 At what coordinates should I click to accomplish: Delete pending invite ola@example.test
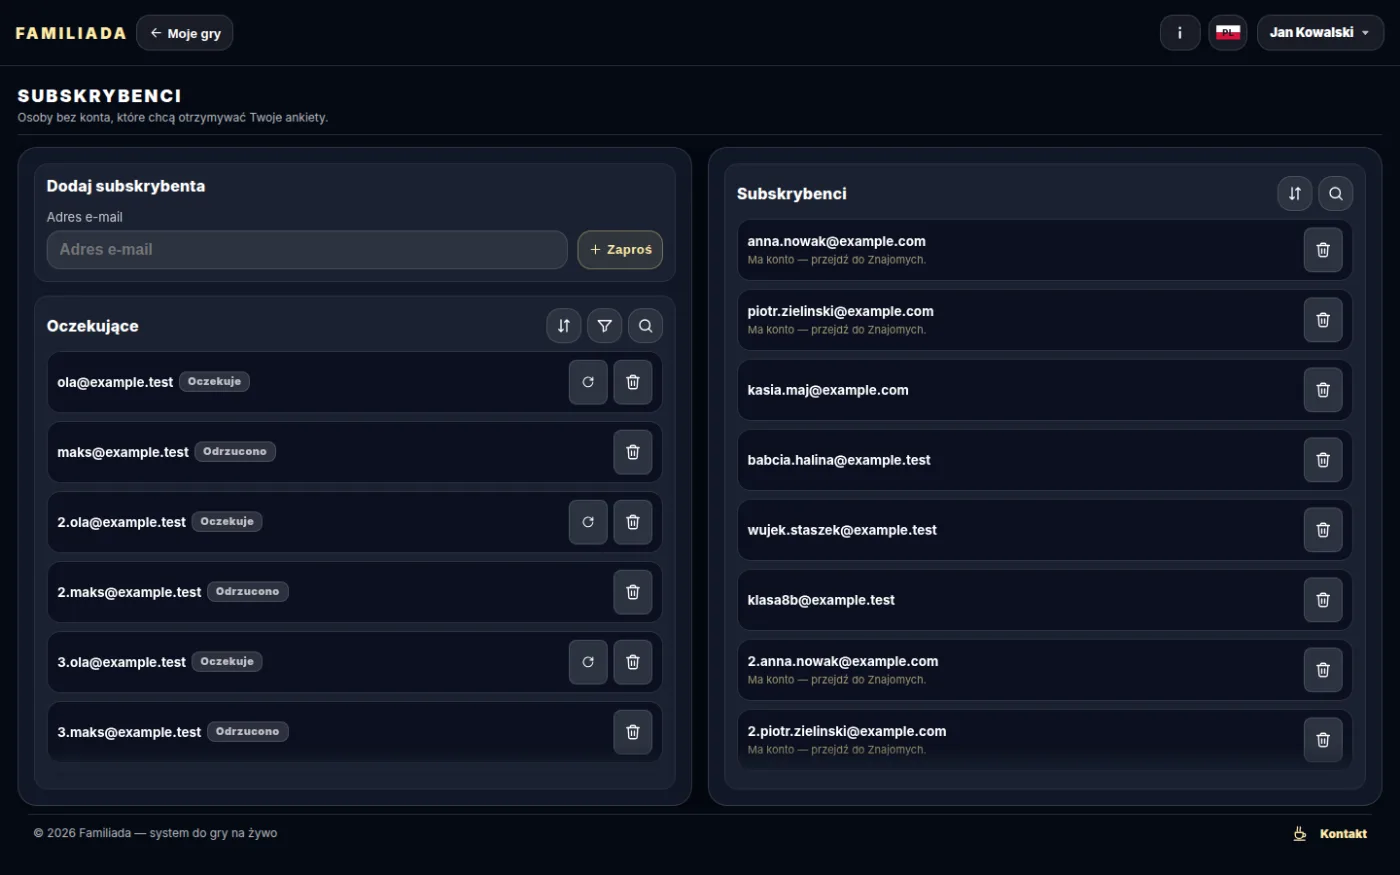point(633,382)
